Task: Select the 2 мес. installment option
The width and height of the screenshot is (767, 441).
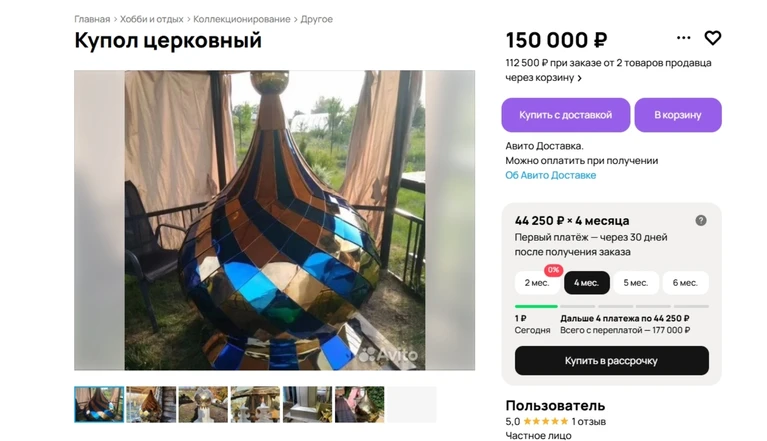Action: (537, 283)
